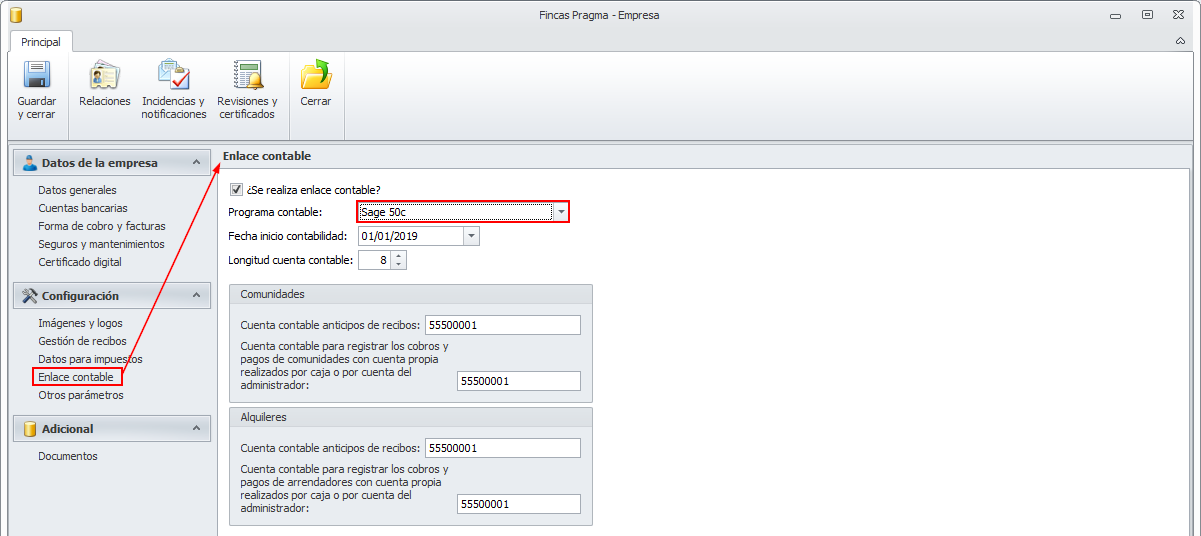Open Datos para impuestos settings
Image resolution: width=1201 pixels, height=536 pixels.
tap(90, 359)
